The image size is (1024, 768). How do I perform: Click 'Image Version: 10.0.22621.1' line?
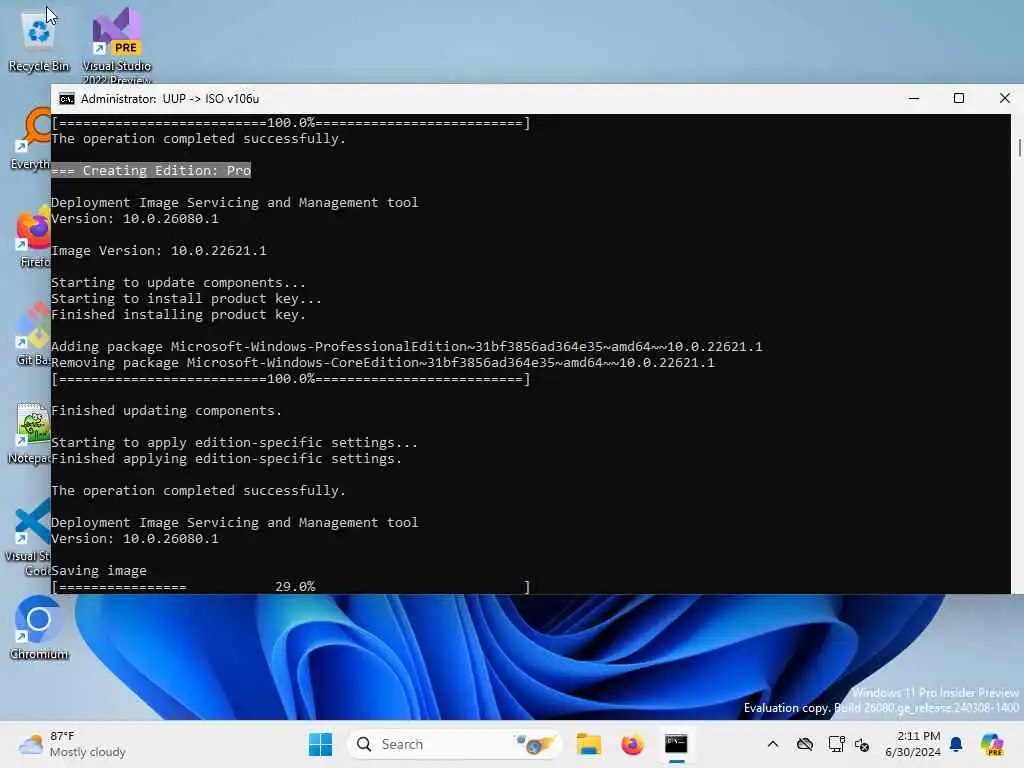(159, 251)
